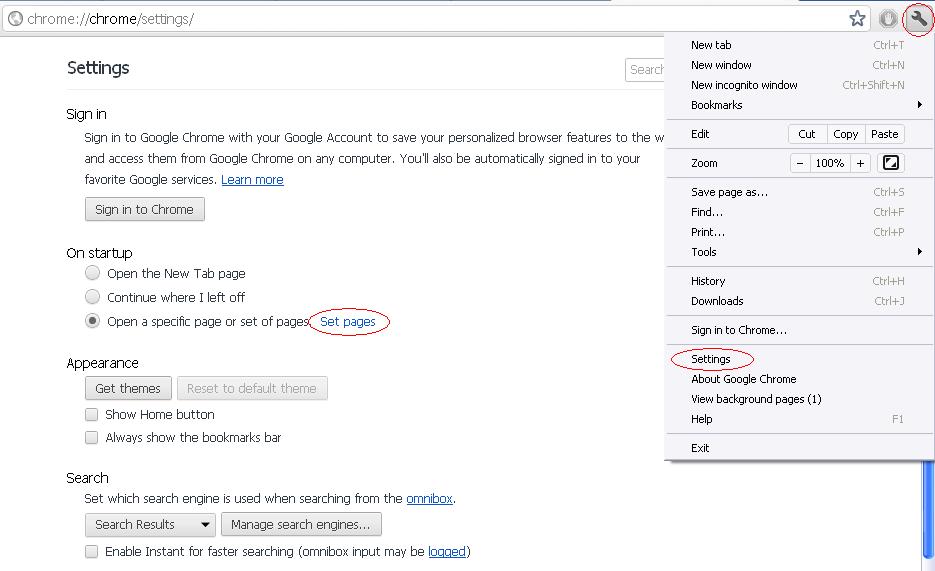
Task: Open the Set pages link
Action: (348, 322)
